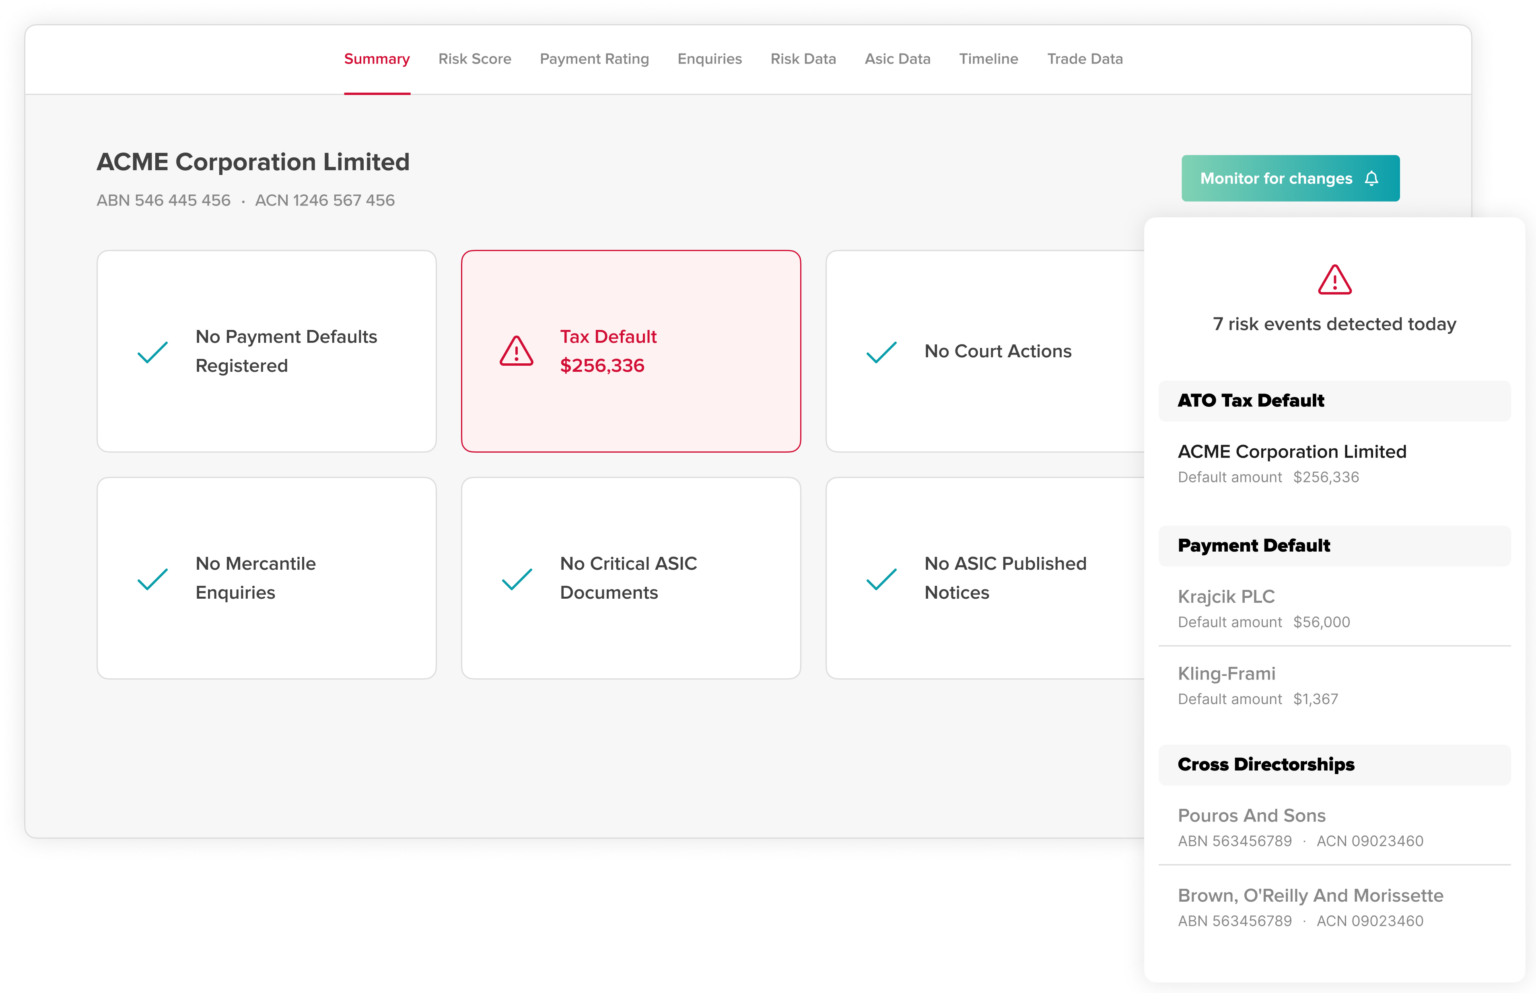1536x993 pixels.
Task: Open the Tax Default $256,336 card
Action: pyautogui.click(x=630, y=351)
